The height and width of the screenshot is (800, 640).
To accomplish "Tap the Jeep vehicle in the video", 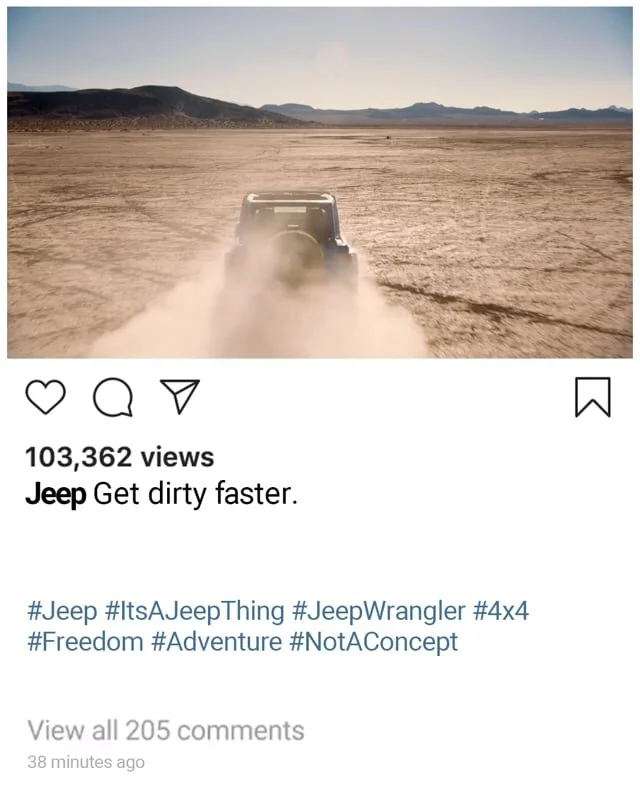I will 292,236.
